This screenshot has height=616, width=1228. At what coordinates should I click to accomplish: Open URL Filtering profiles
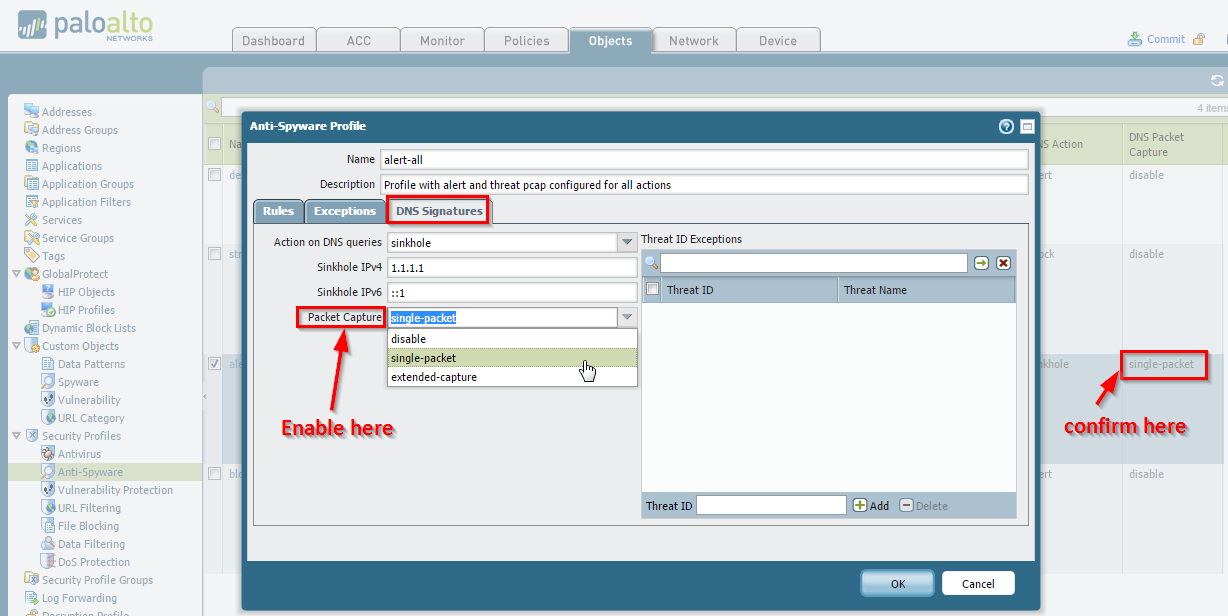point(89,508)
